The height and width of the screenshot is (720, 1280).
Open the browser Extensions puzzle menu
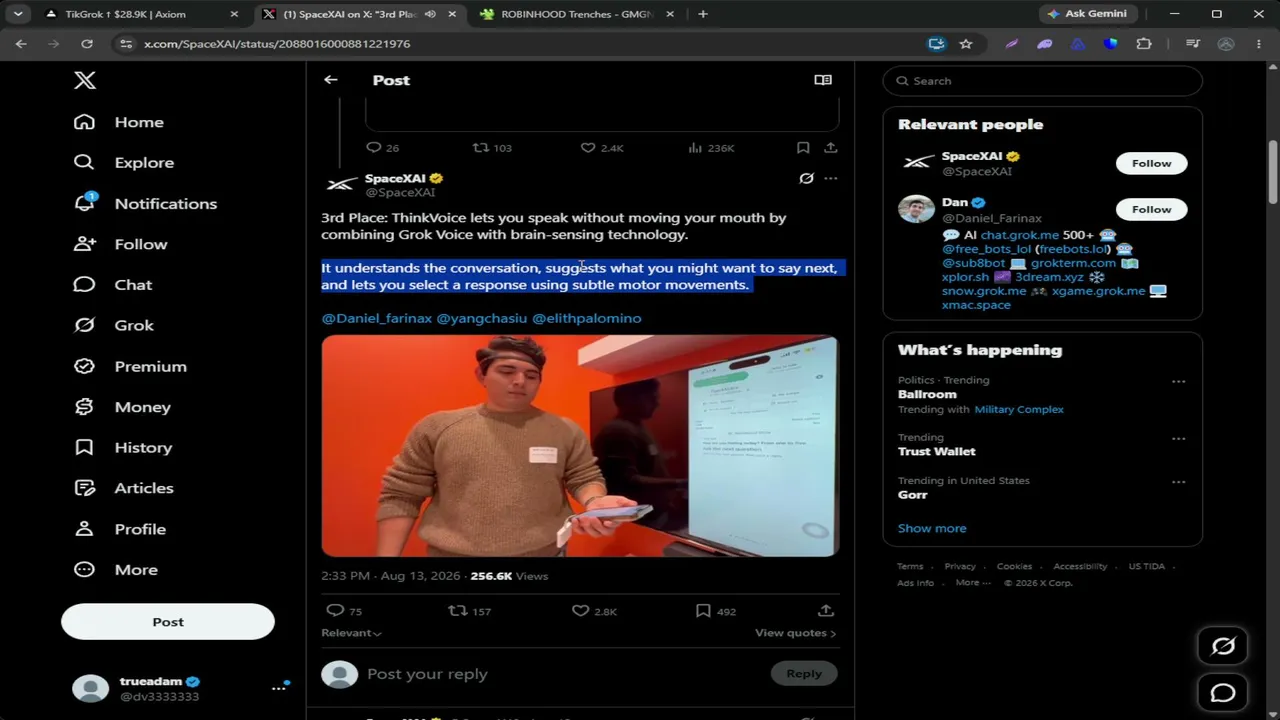1144,44
